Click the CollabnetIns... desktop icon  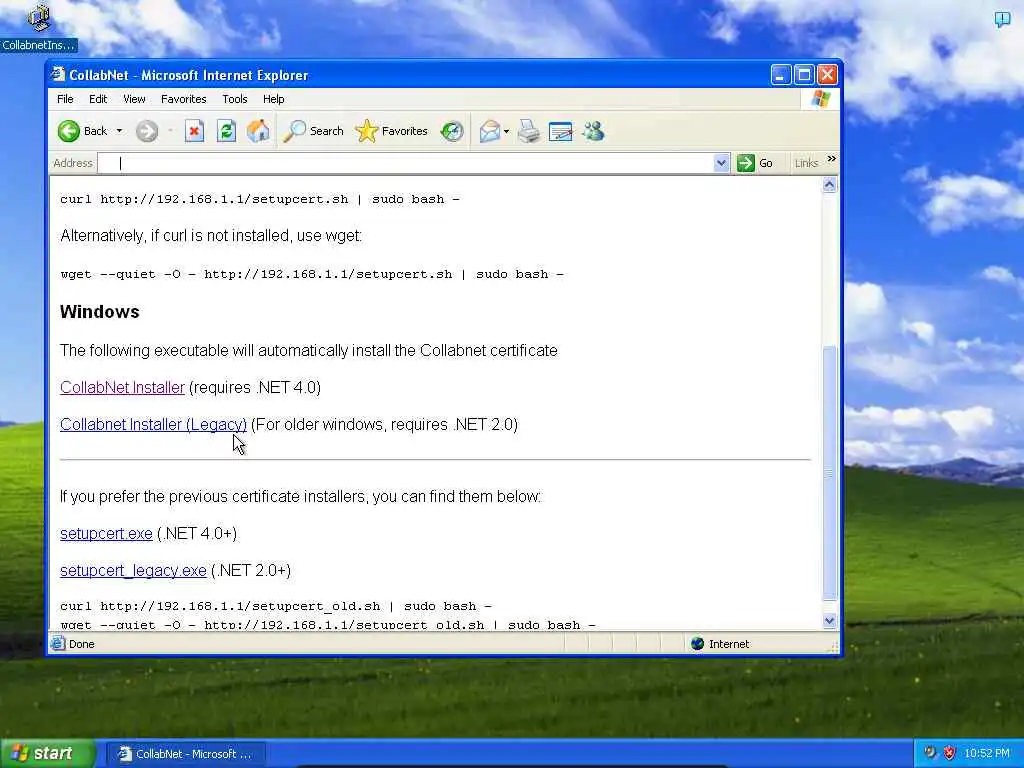(x=39, y=27)
